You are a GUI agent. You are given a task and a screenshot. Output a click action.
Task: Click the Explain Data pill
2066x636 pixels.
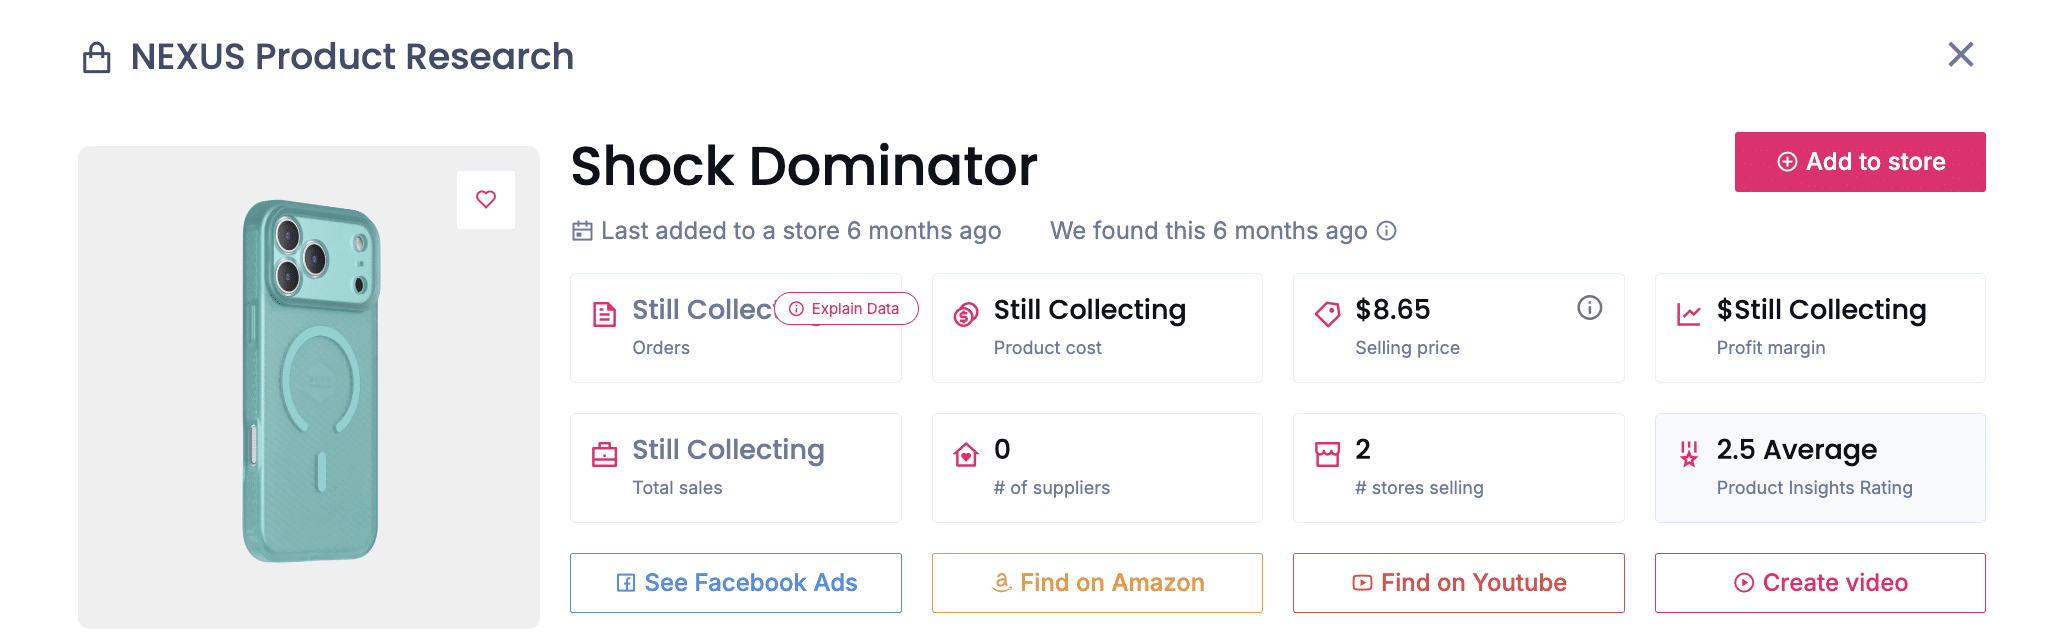(846, 309)
